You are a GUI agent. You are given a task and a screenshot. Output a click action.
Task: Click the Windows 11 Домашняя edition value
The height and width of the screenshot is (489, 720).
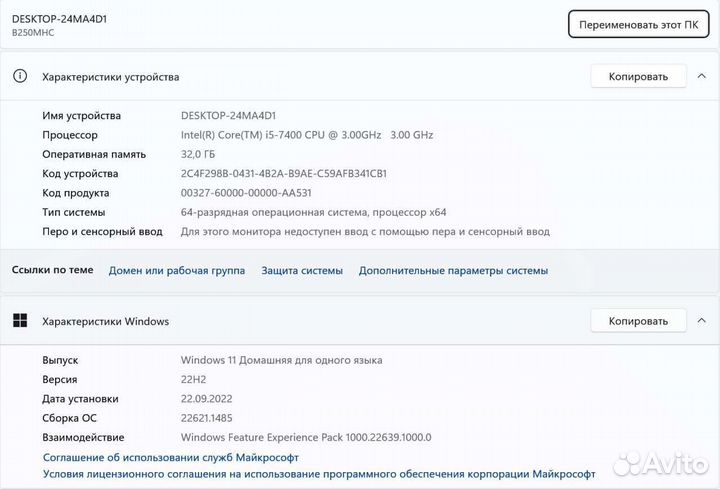tap(281, 360)
